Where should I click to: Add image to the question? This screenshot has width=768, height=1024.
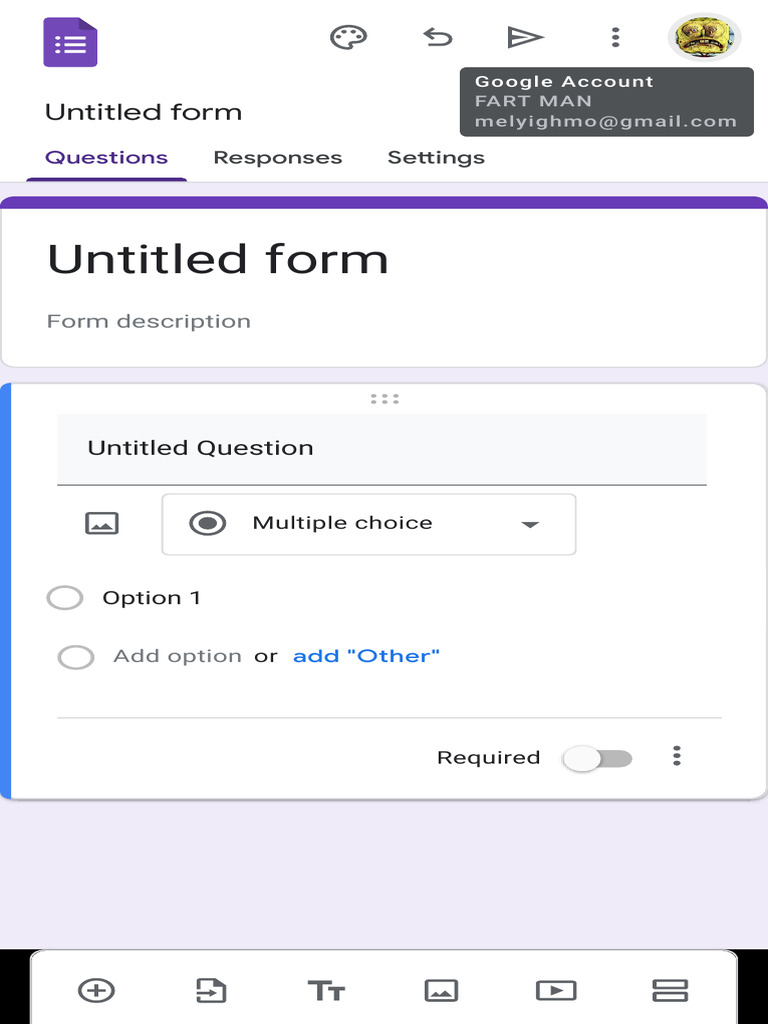tap(102, 523)
